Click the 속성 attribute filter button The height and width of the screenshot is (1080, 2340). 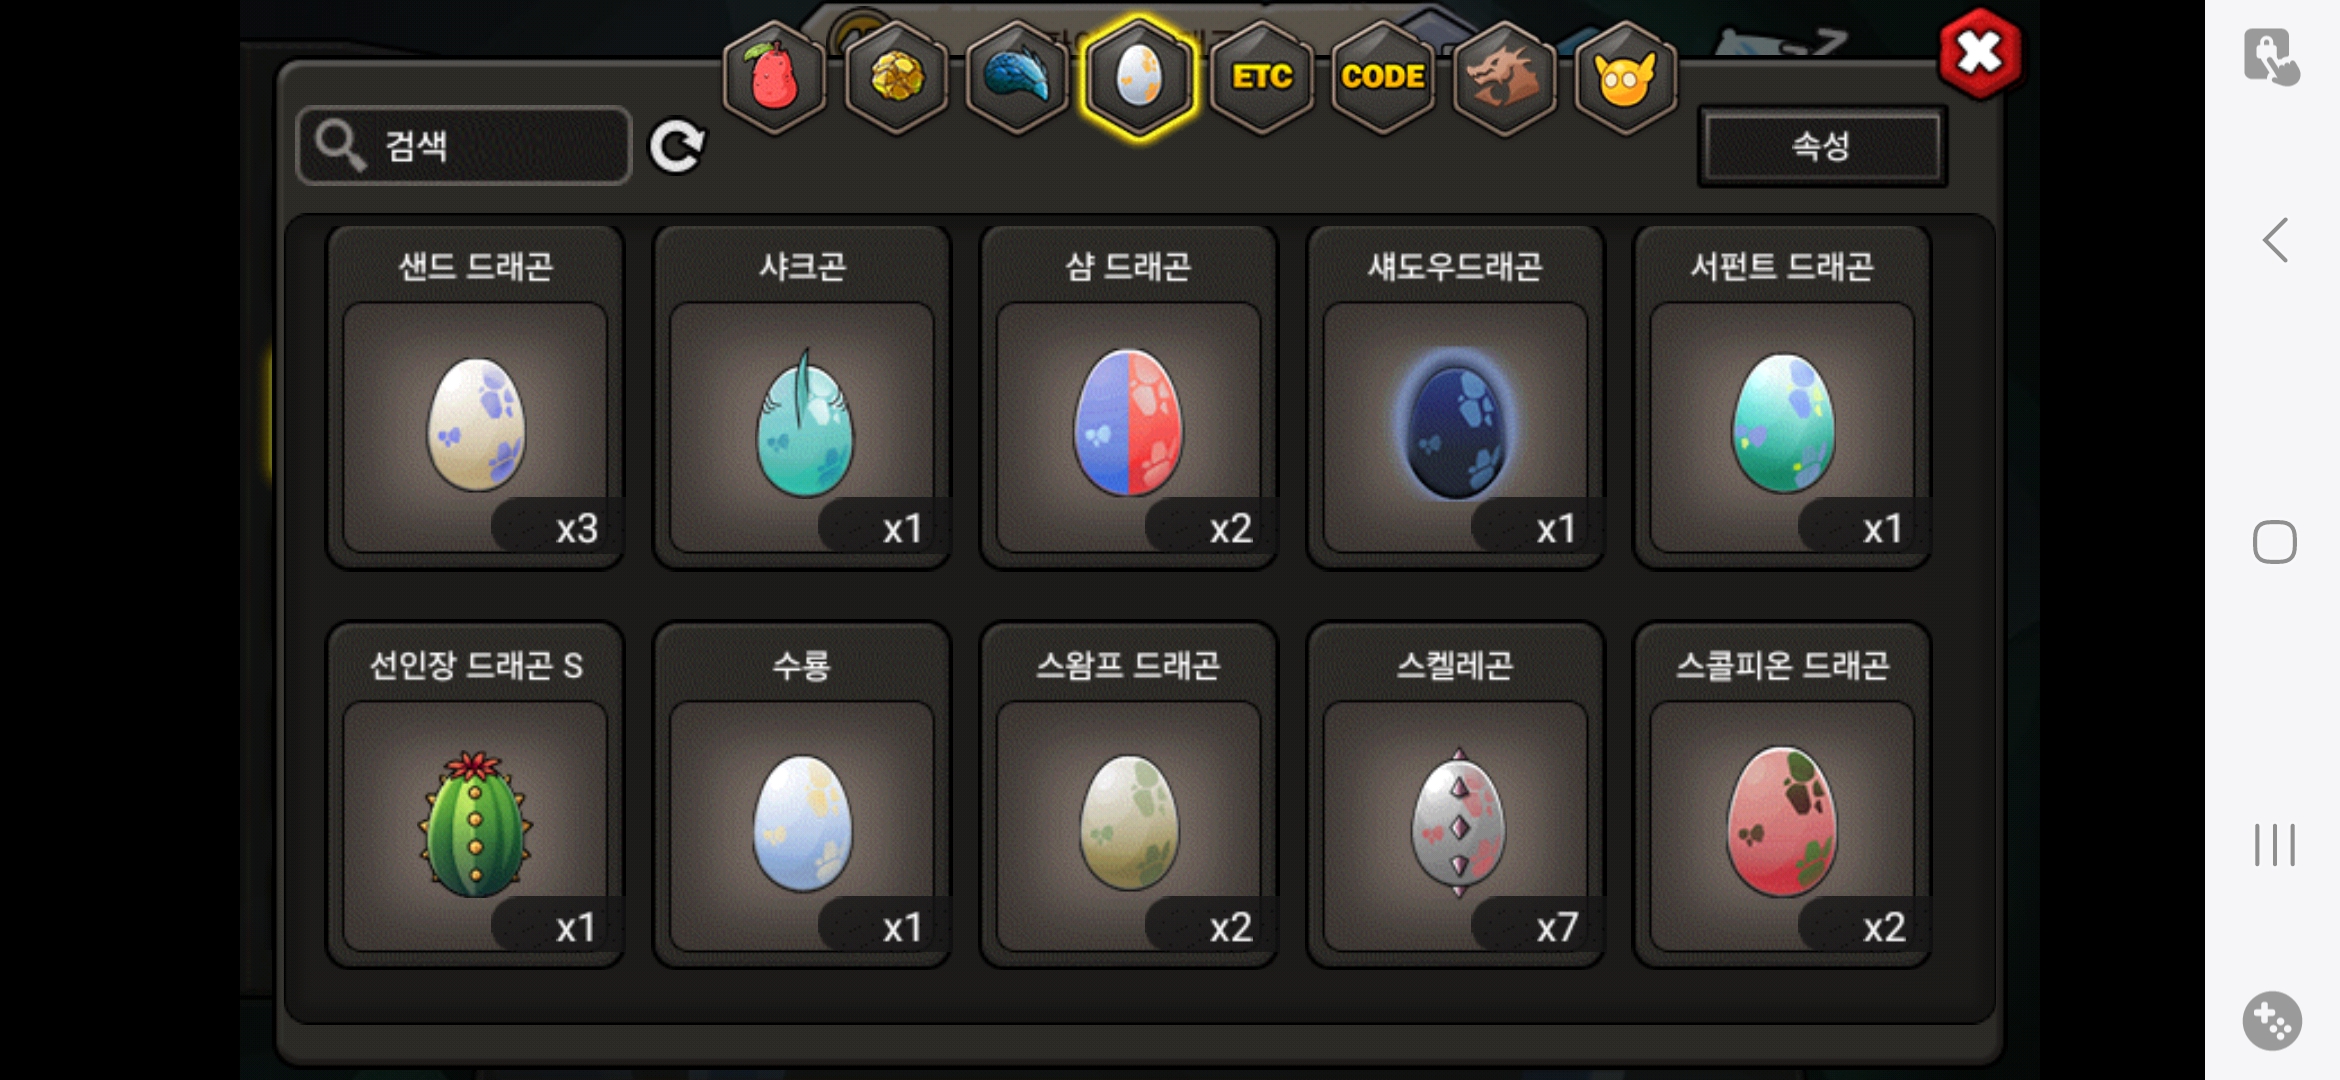[x=1822, y=147]
